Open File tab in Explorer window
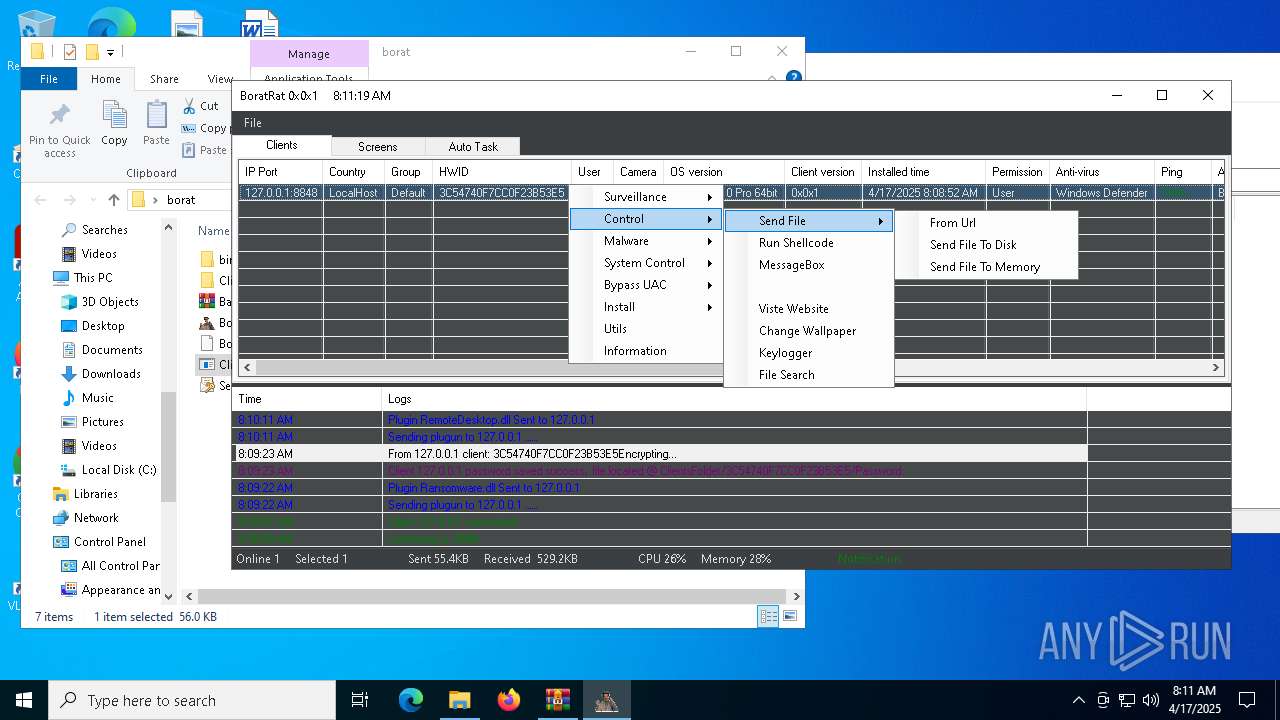Screen dimensions: 1280x720 coord(49,79)
